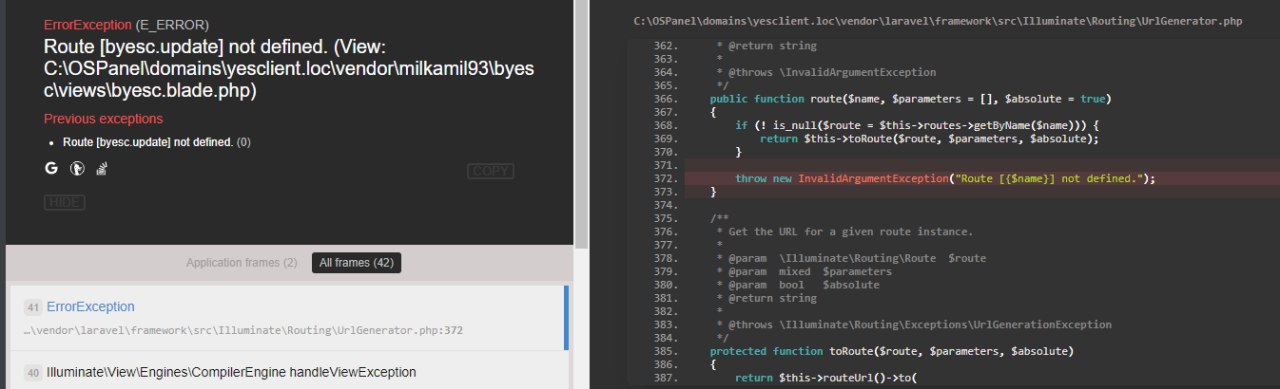1280x389 pixels.
Task: Click code line 385 protected function toRoute
Action: click(891, 351)
